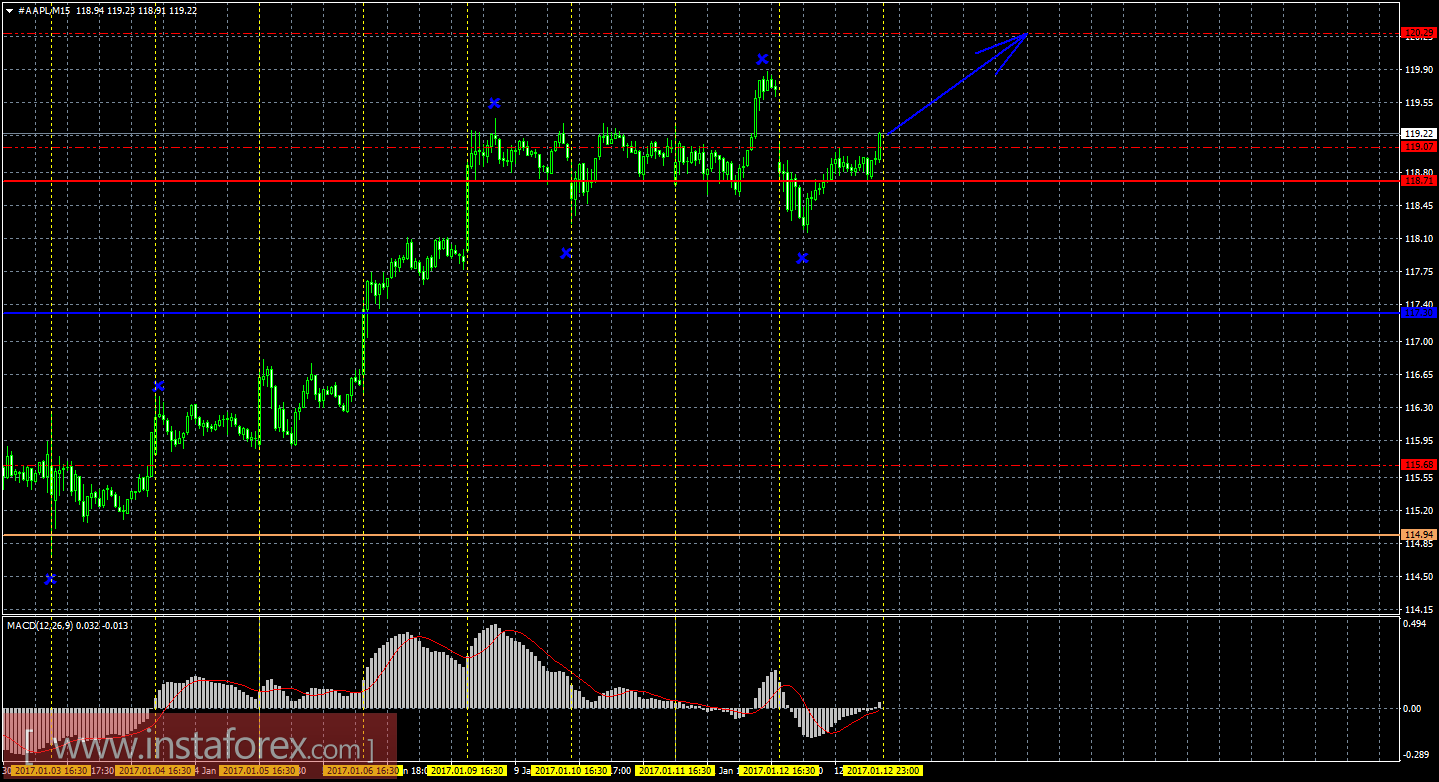Screen dimensions: 1439x782
Task: Click the 115.95 price scale value
Action: click(x=1417, y=441)
